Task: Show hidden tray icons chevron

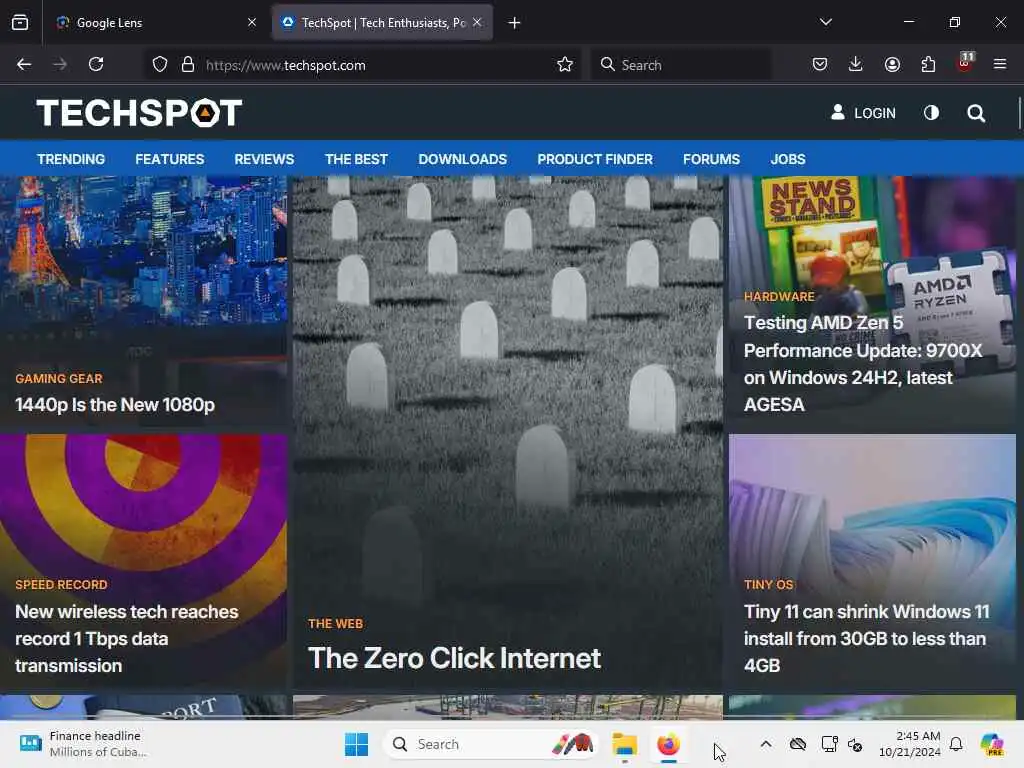Action: point(766,744)
